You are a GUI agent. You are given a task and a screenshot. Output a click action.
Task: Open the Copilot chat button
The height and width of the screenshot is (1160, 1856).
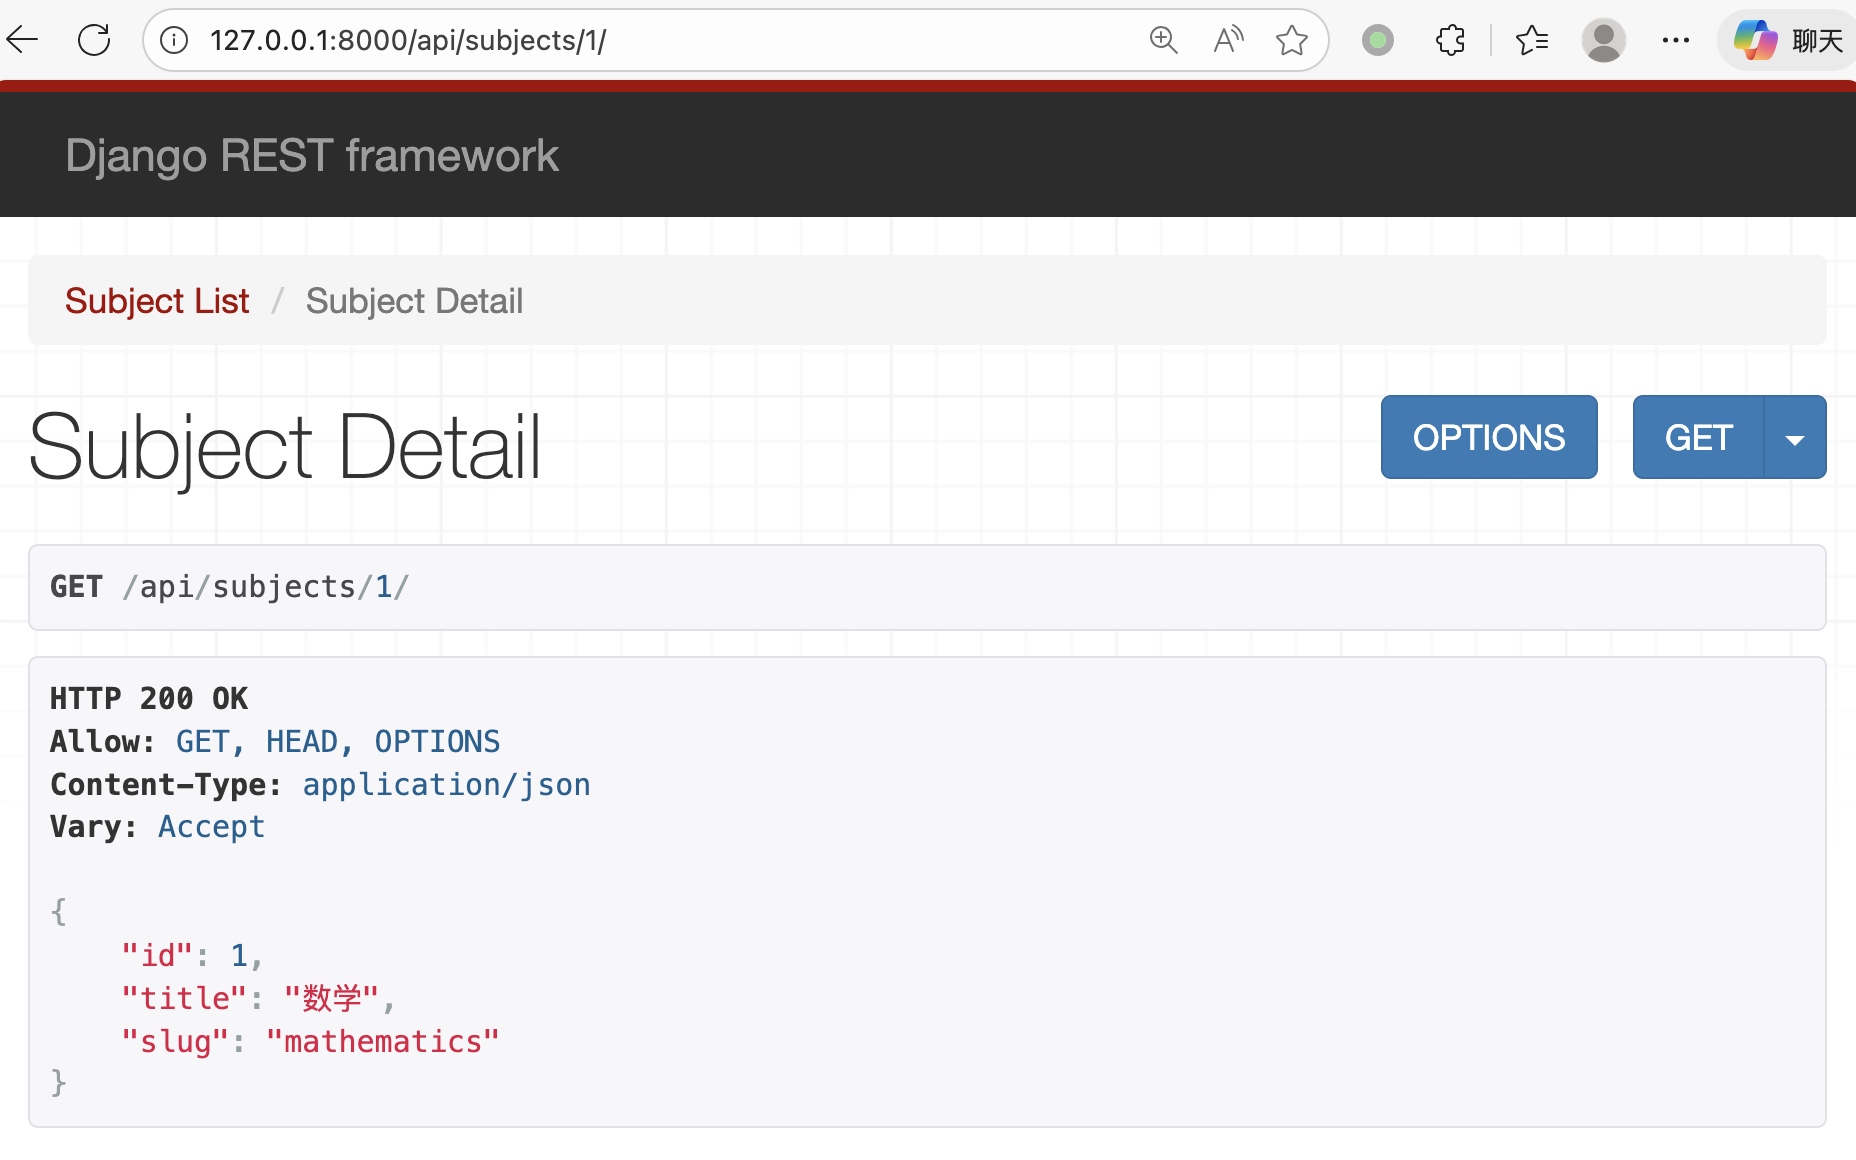pyautogui.click(x=1789, y=40)
